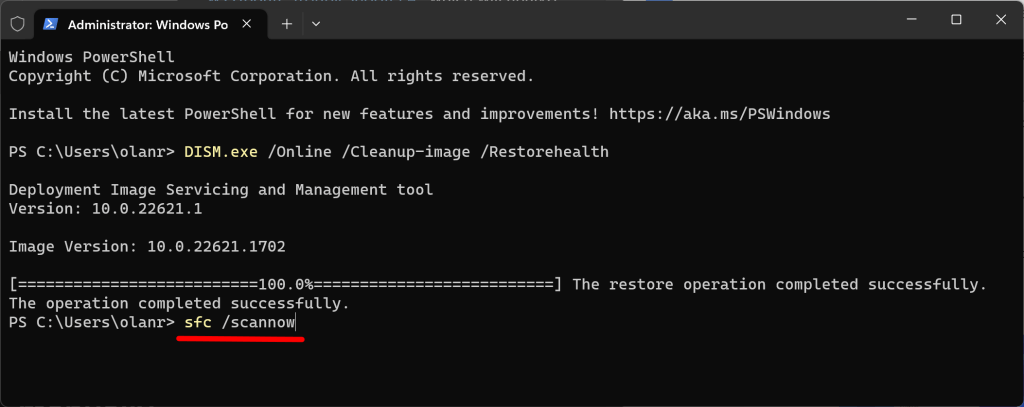Screen dimensions: 1024x407
Task: Click "Deployment Image Servicing and Management tool" text
Action: coord(221,190)
